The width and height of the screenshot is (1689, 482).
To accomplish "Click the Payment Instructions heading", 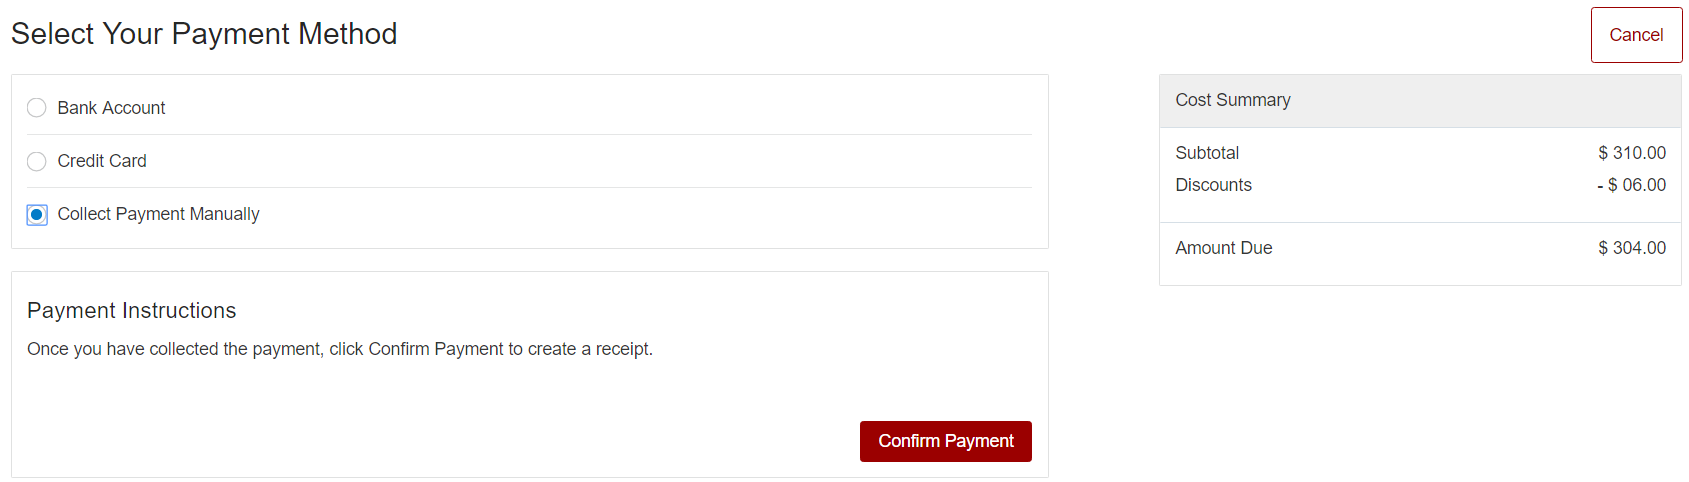I will point(132,311).
